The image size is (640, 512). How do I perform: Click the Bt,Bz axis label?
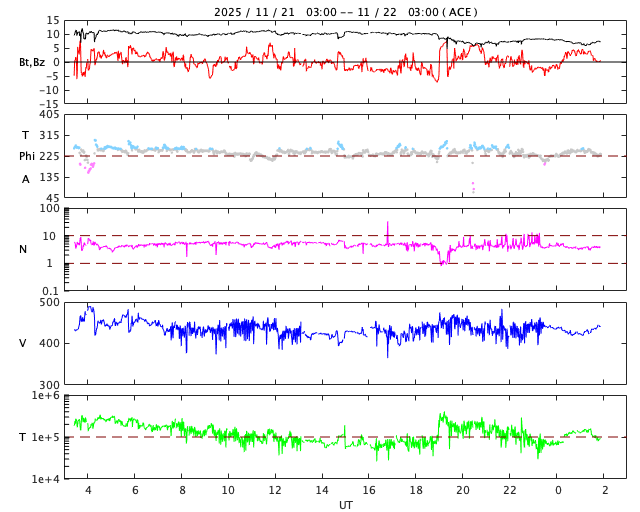[32, 62]
